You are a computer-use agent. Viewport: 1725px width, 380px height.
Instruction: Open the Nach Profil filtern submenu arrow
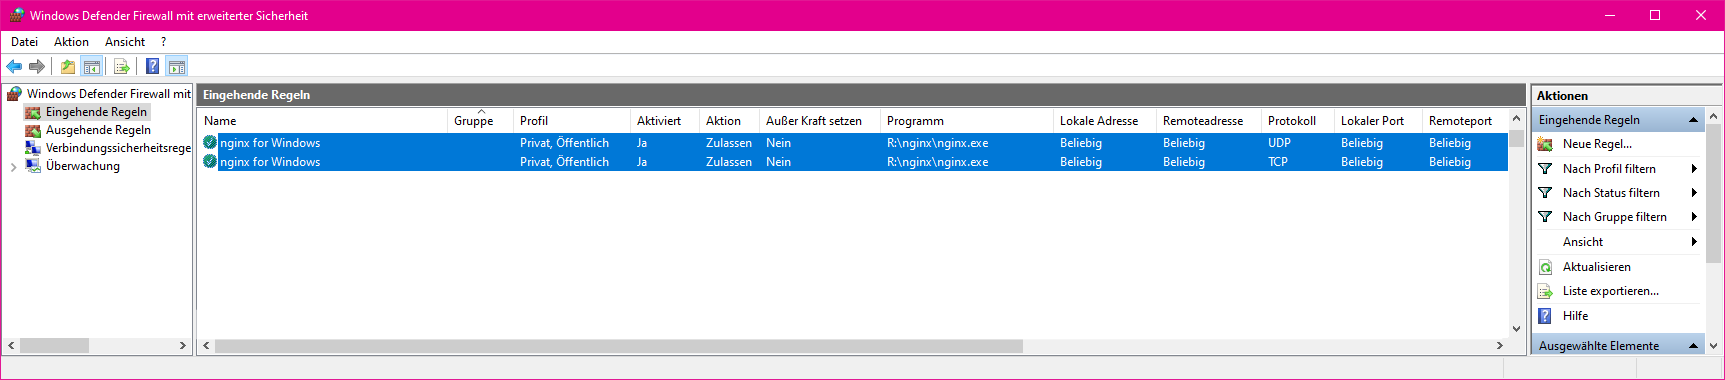[1694, 169]
